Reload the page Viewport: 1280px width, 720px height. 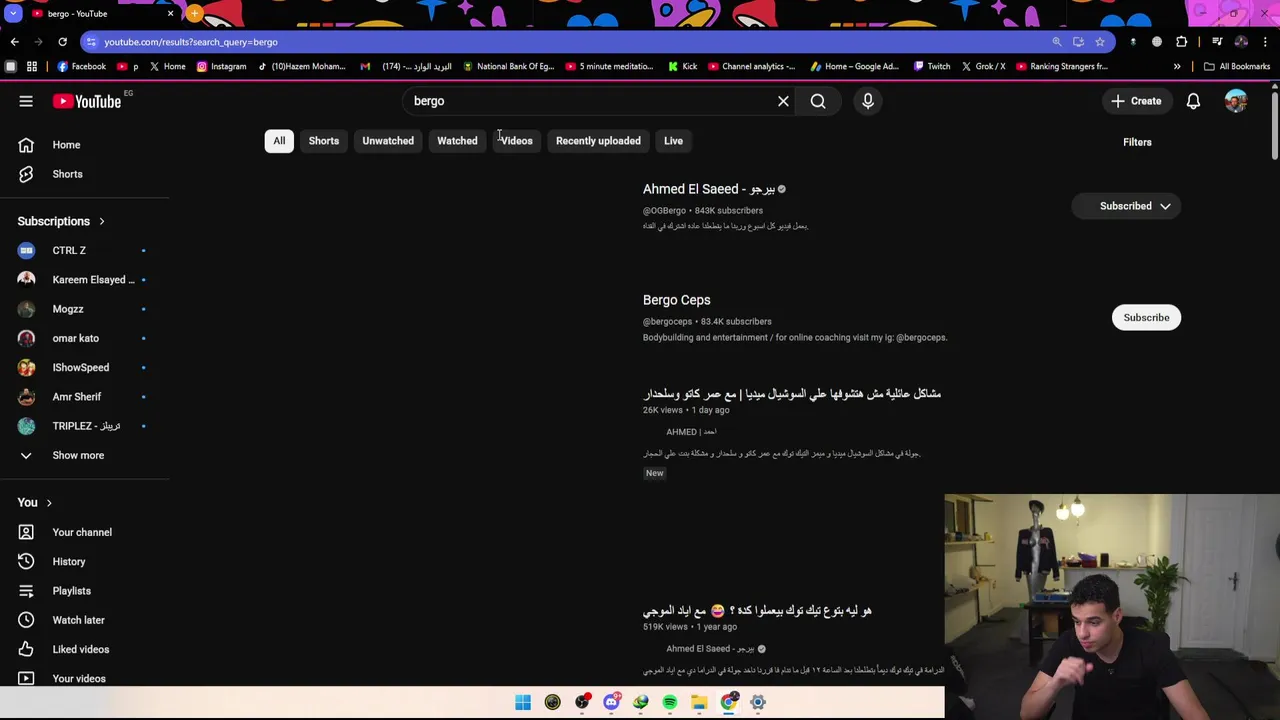[x=62, y=42]
